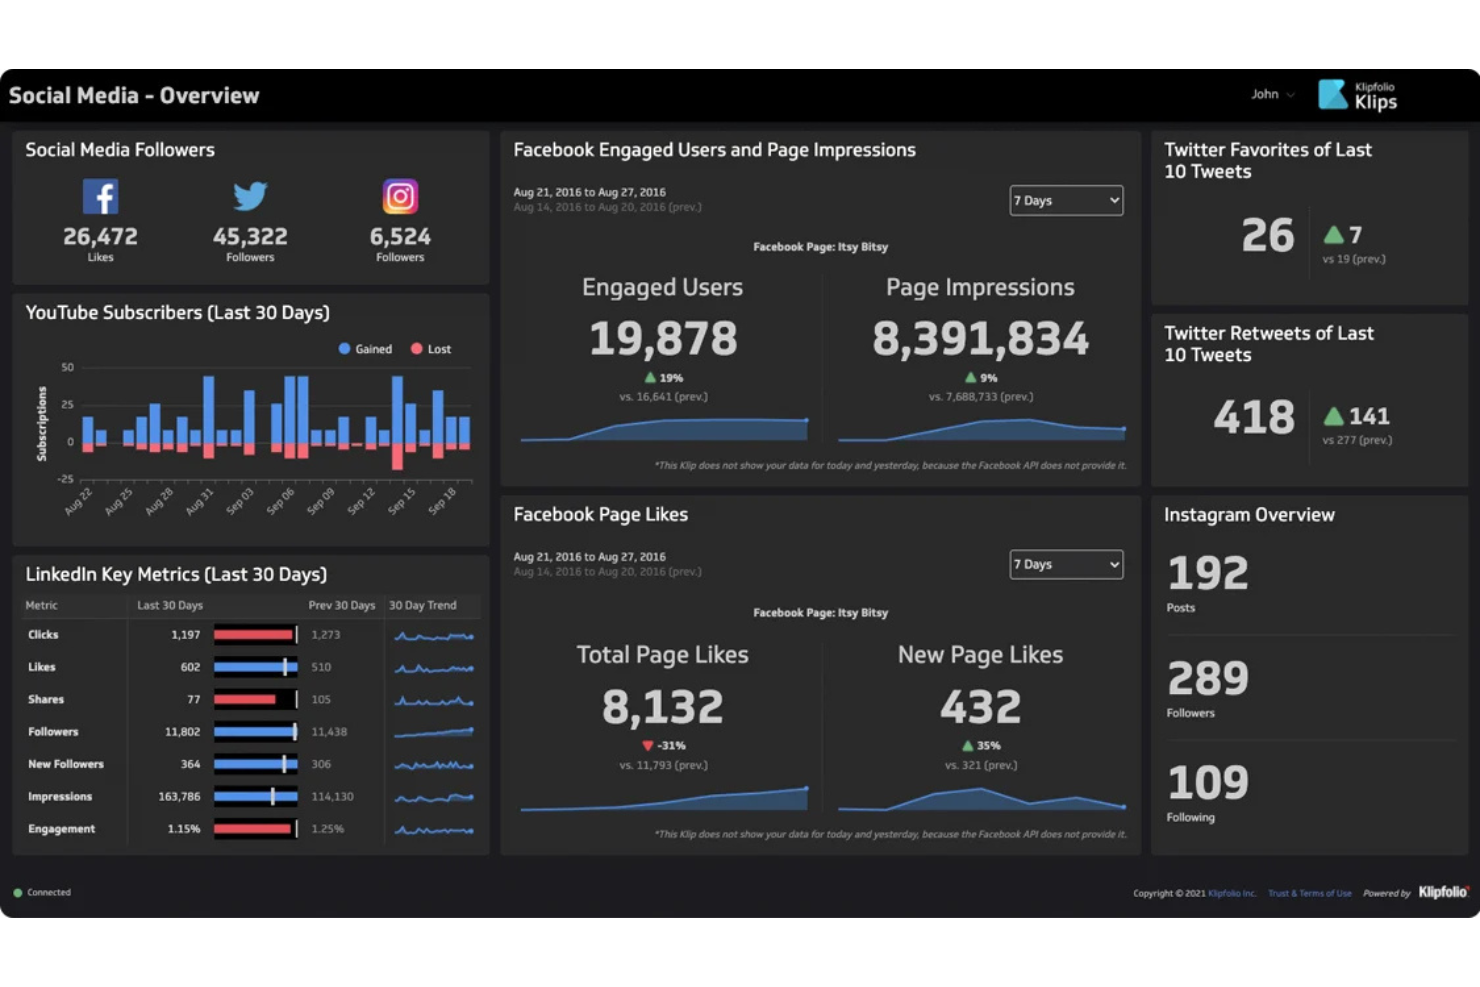Viewport: 1480px width, 987px height.
Task: Click the red Lost legend dot
Action: click(x=417, y=349)
